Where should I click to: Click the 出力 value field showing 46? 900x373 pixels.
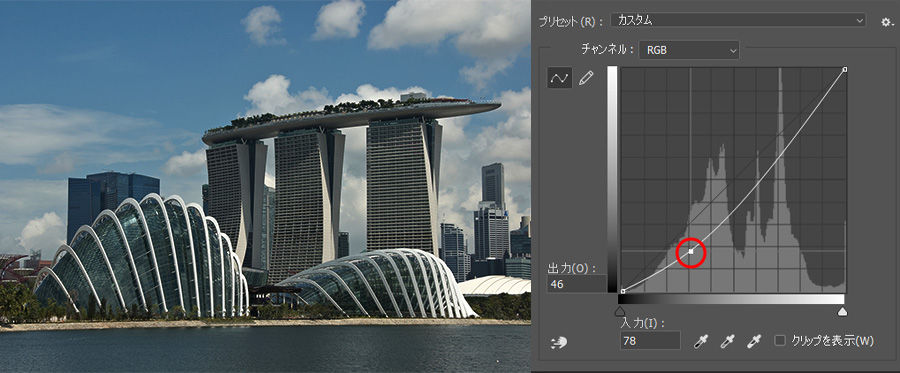tap(576, 283)
